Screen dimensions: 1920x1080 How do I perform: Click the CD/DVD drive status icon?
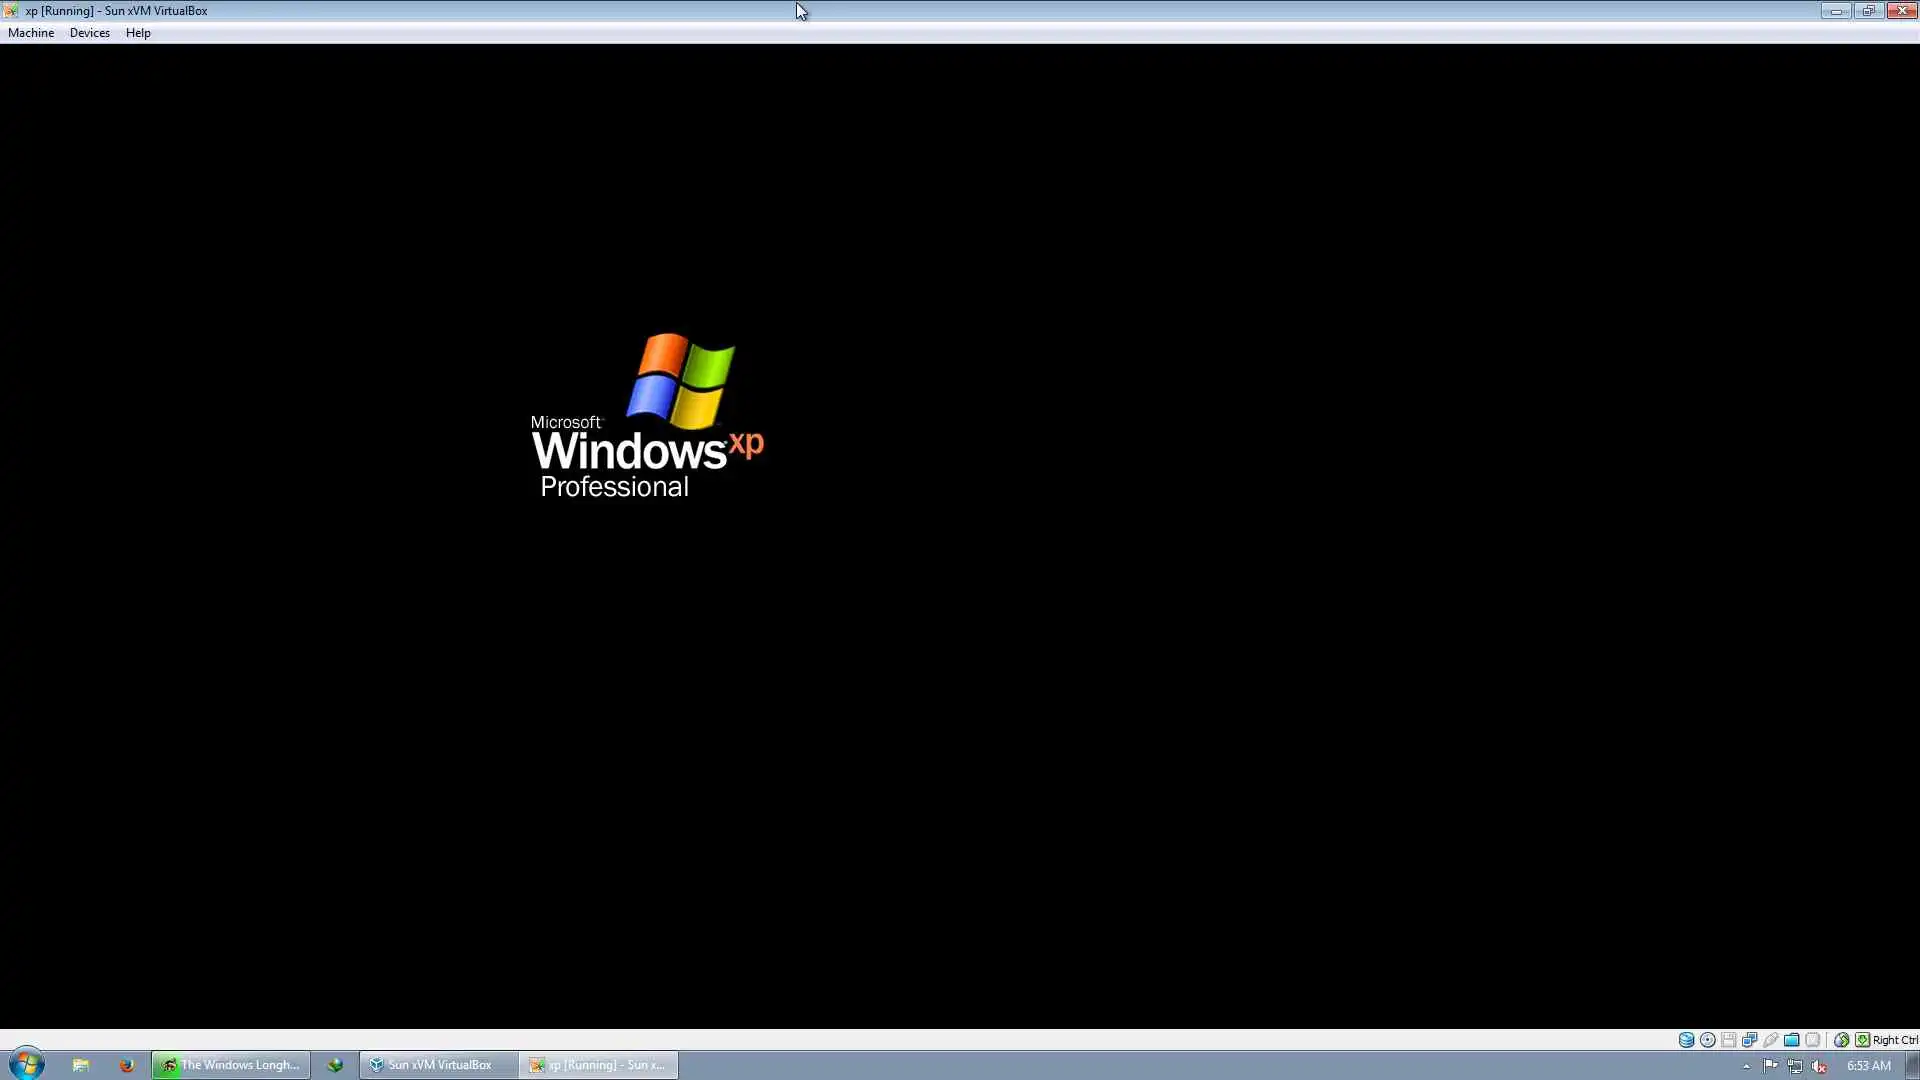(1708, 1040)
